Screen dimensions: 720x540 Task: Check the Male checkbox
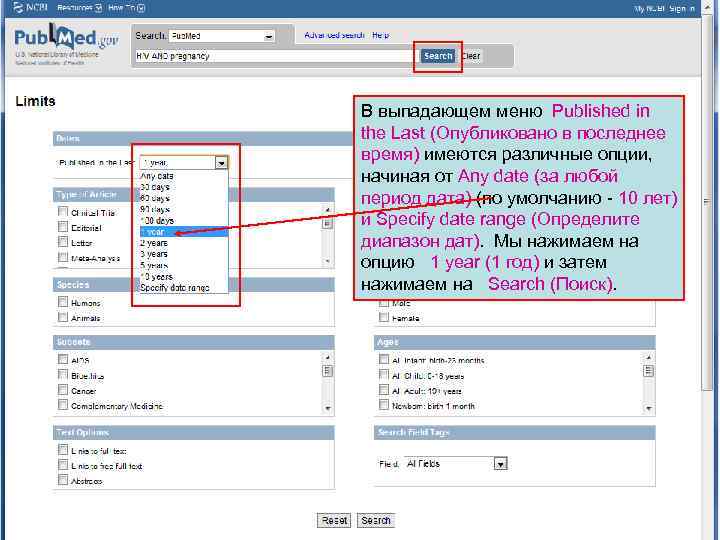point(384,303)
